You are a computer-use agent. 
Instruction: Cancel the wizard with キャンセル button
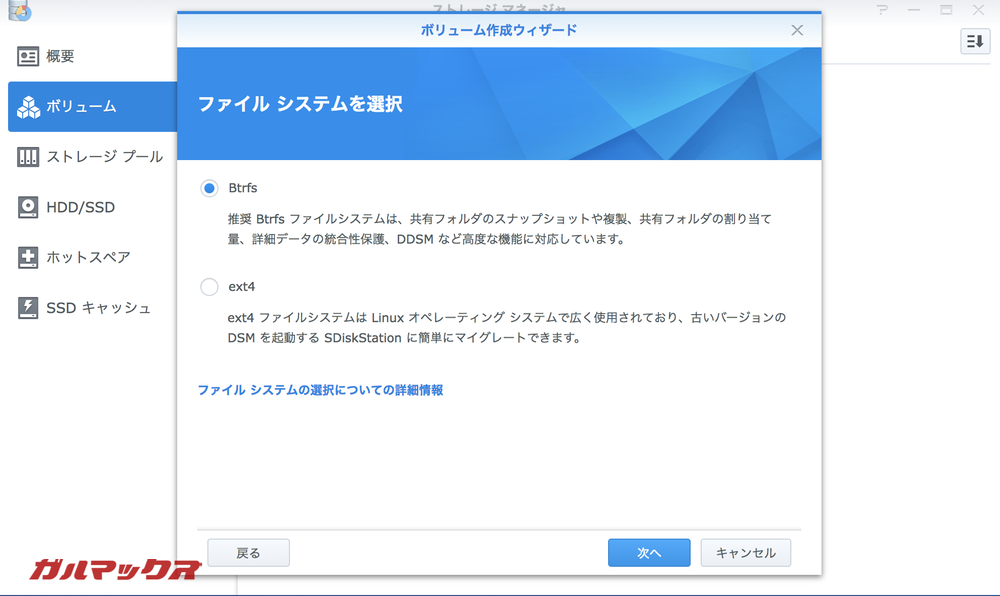tap(745, 553)
